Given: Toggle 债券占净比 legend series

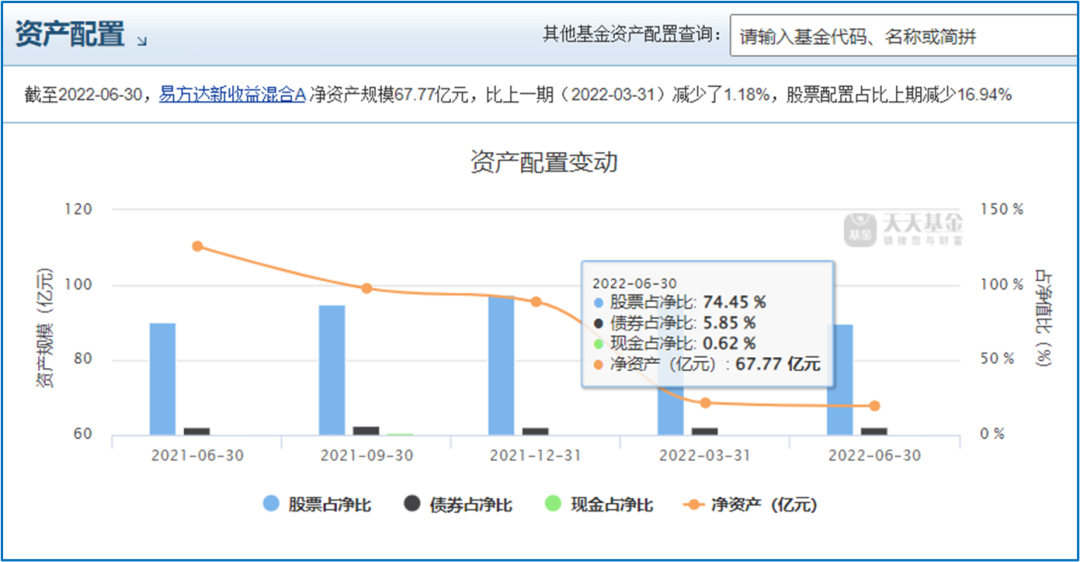Looking at the screenshot, I should [459, 504].
